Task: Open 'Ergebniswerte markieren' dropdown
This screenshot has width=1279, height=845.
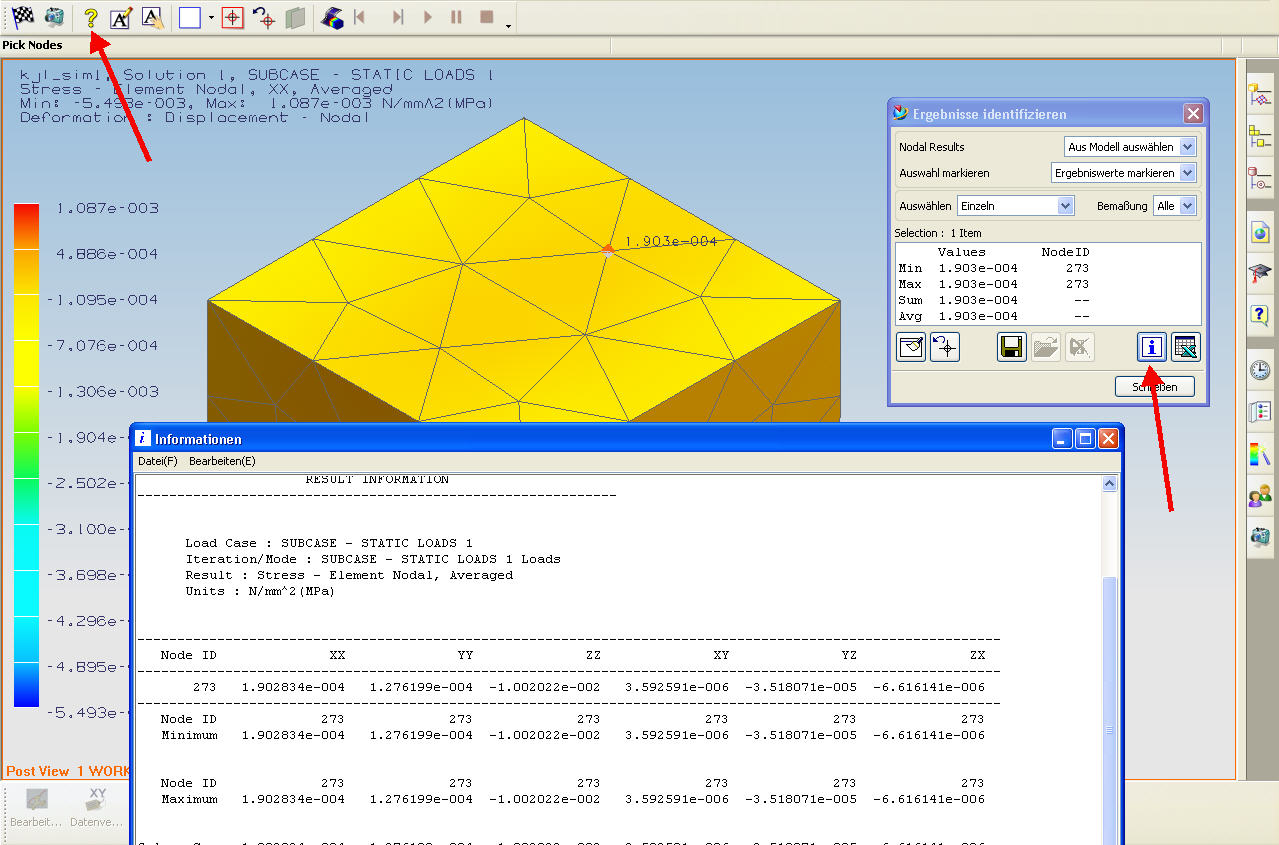Action: 1187,173
